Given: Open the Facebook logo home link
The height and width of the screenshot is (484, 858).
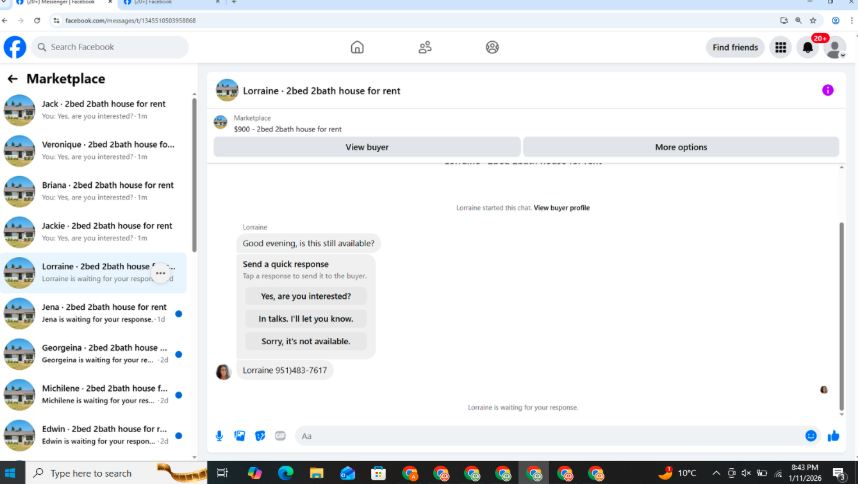Looking at the screenshot, I should (15, 47).
